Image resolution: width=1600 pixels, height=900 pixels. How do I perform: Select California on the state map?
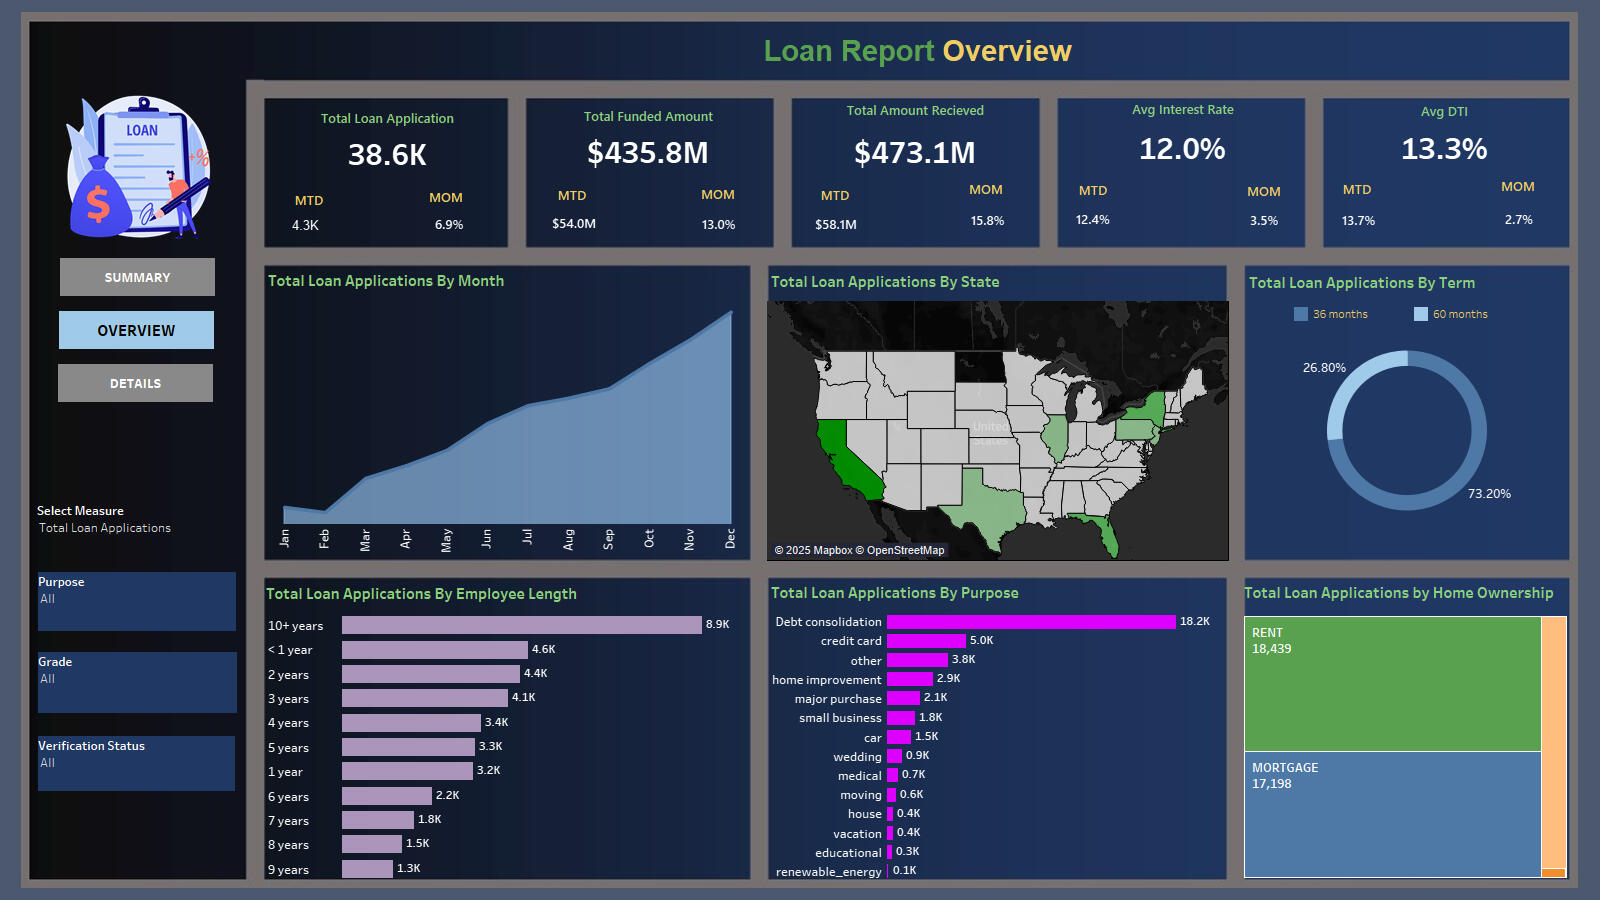click(845, 456)
